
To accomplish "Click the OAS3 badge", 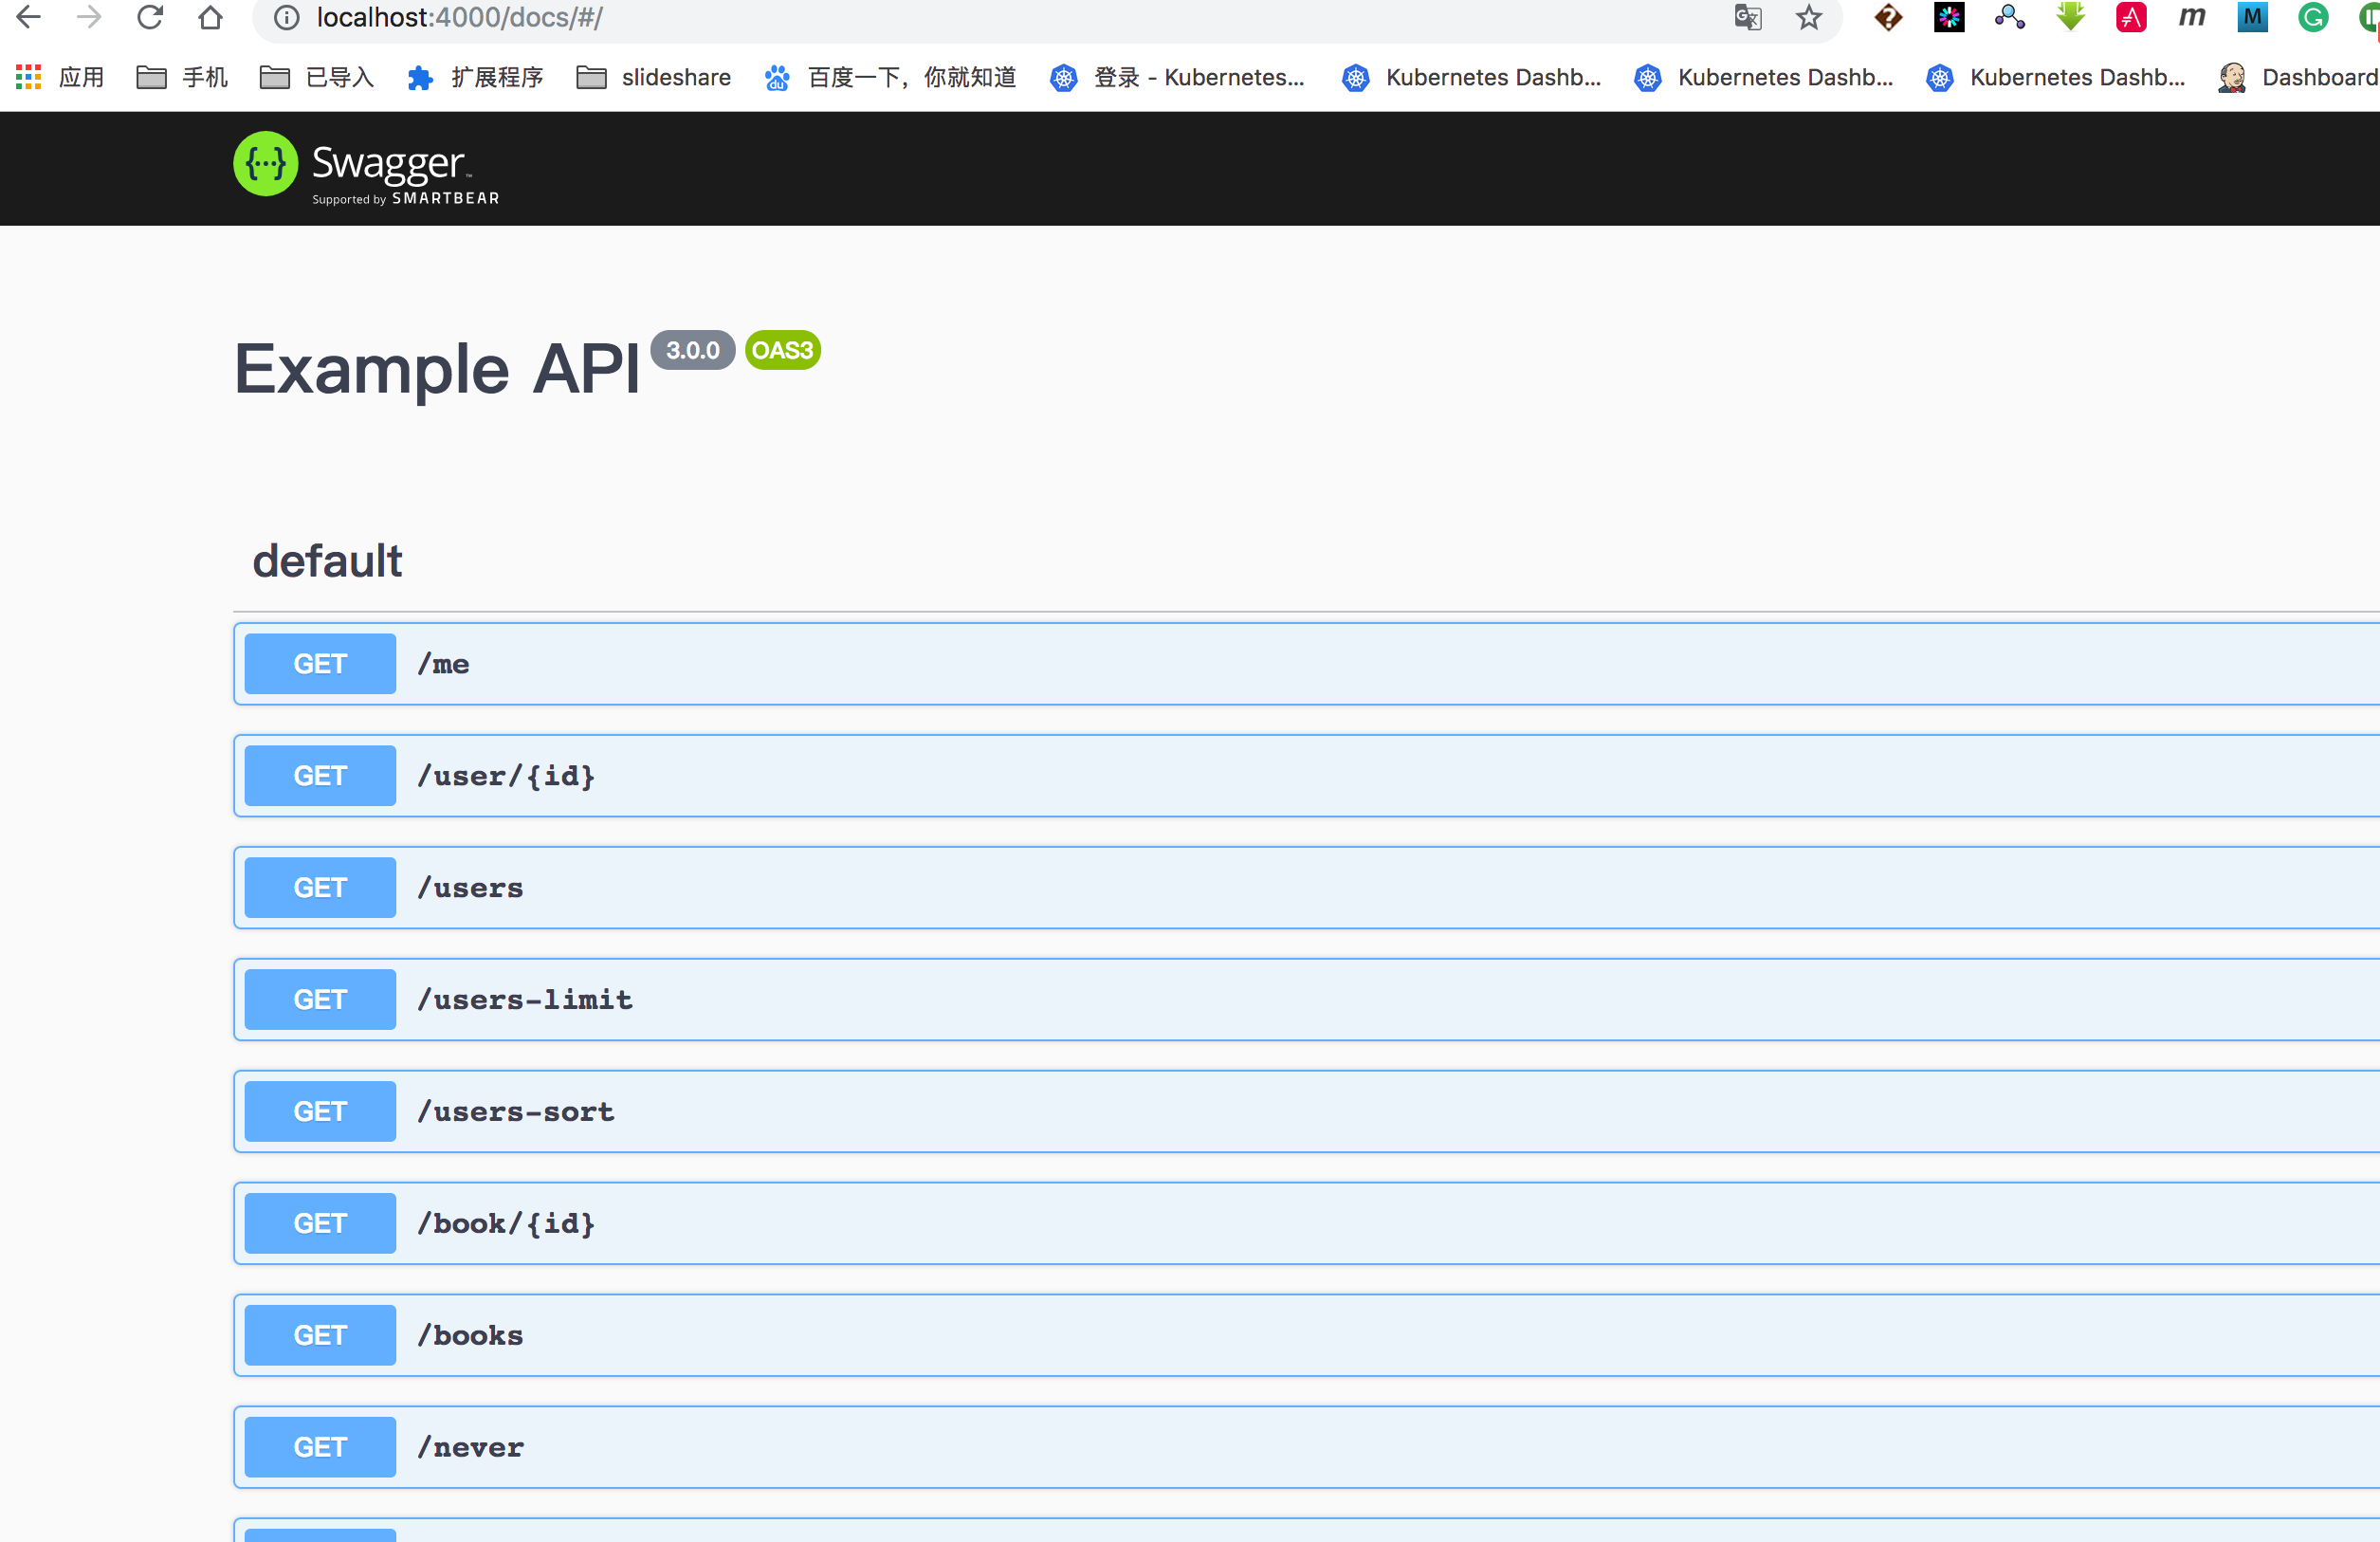I will click(783, 350).
